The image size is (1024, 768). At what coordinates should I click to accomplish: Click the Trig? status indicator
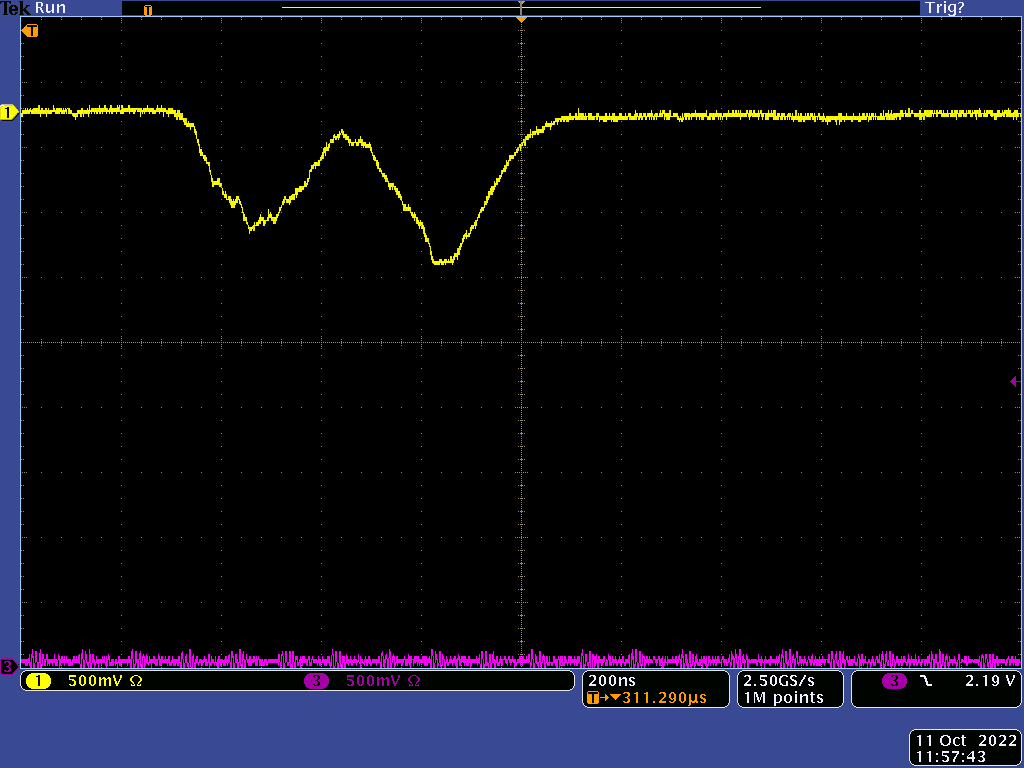(944, 8)
